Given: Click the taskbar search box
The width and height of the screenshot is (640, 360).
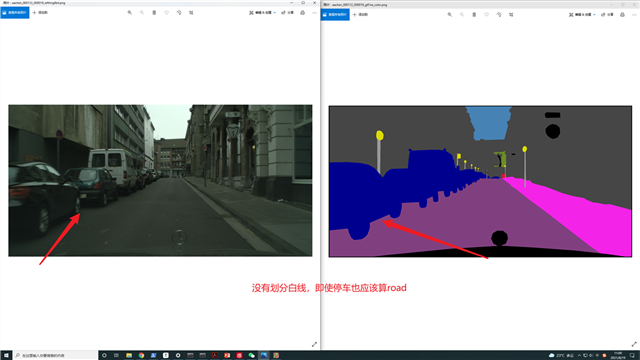Looking at the screenshot, I should 55,356.
